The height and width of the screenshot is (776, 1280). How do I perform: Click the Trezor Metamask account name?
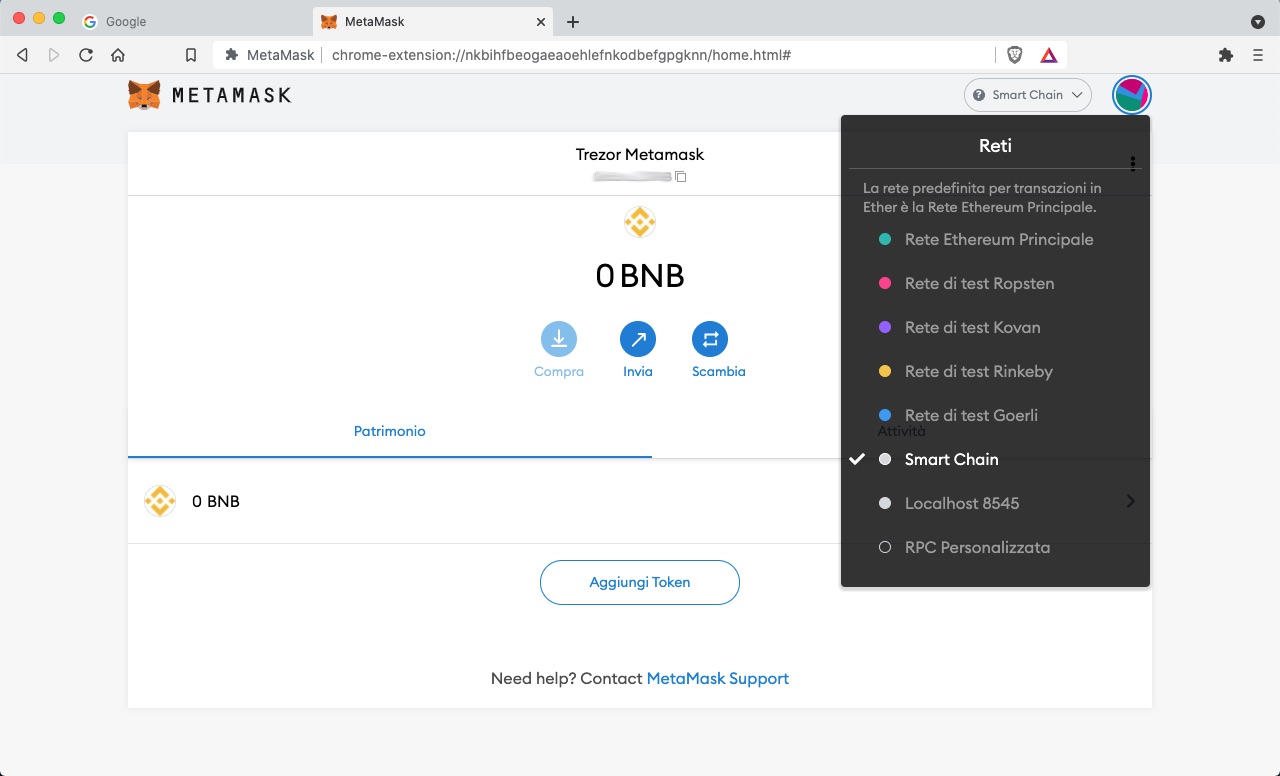pos(640,154)
